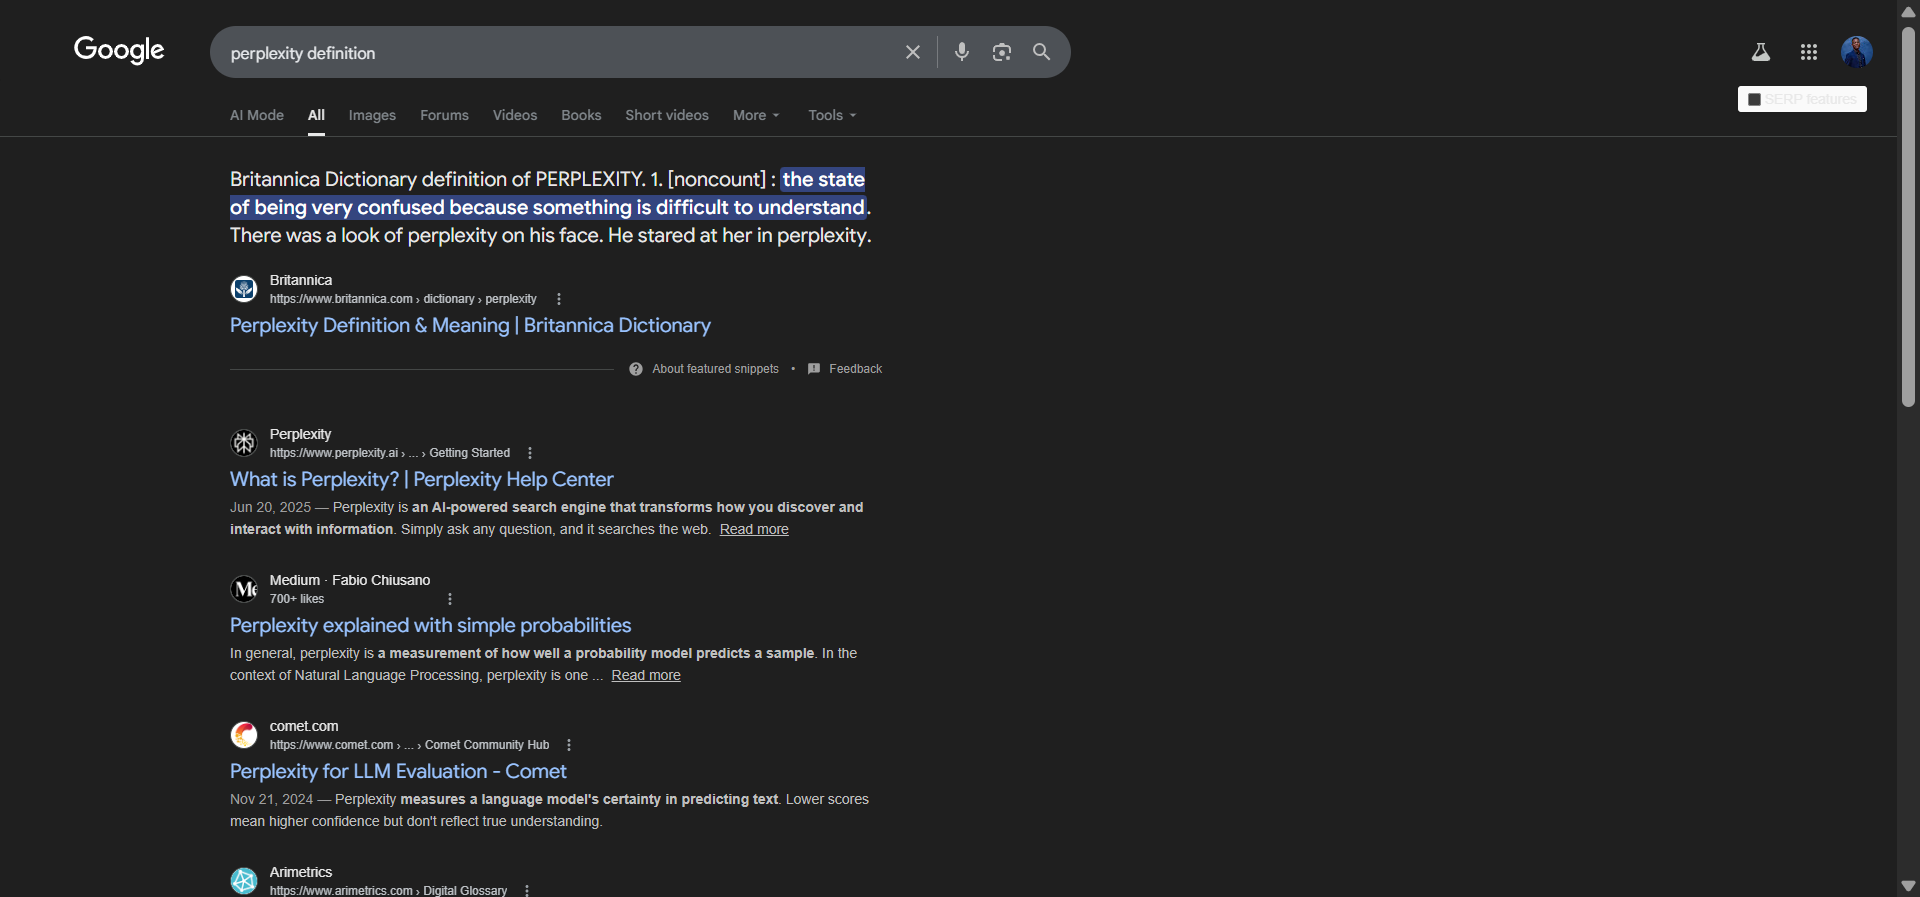Toggle the SERP features checkbox
Image resolution: width=1920 pixels, height=897 pixels.
(1754, 99)
